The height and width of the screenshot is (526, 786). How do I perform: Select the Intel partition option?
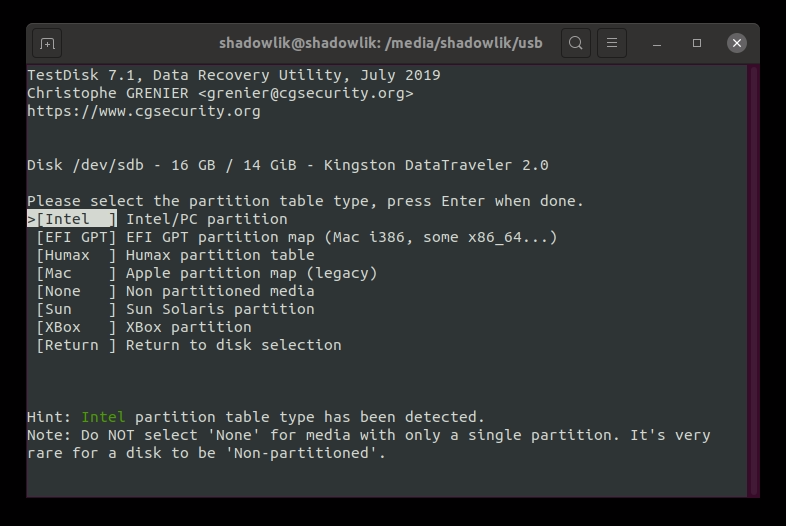[157, 219]
